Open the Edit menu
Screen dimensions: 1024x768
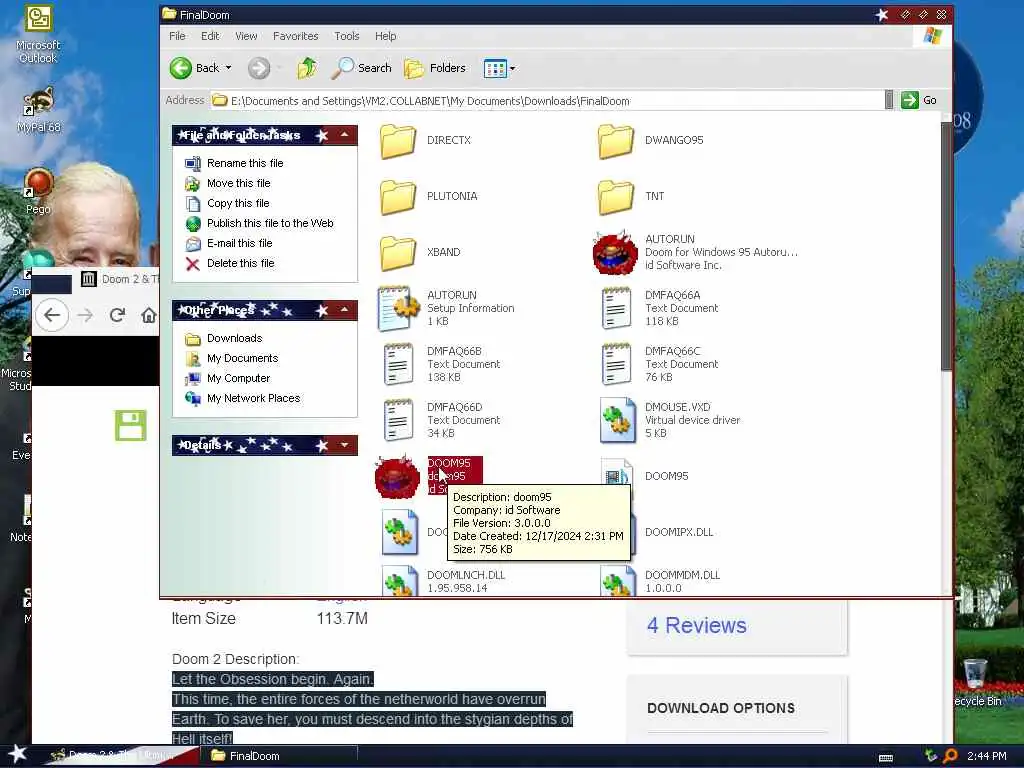210,36
